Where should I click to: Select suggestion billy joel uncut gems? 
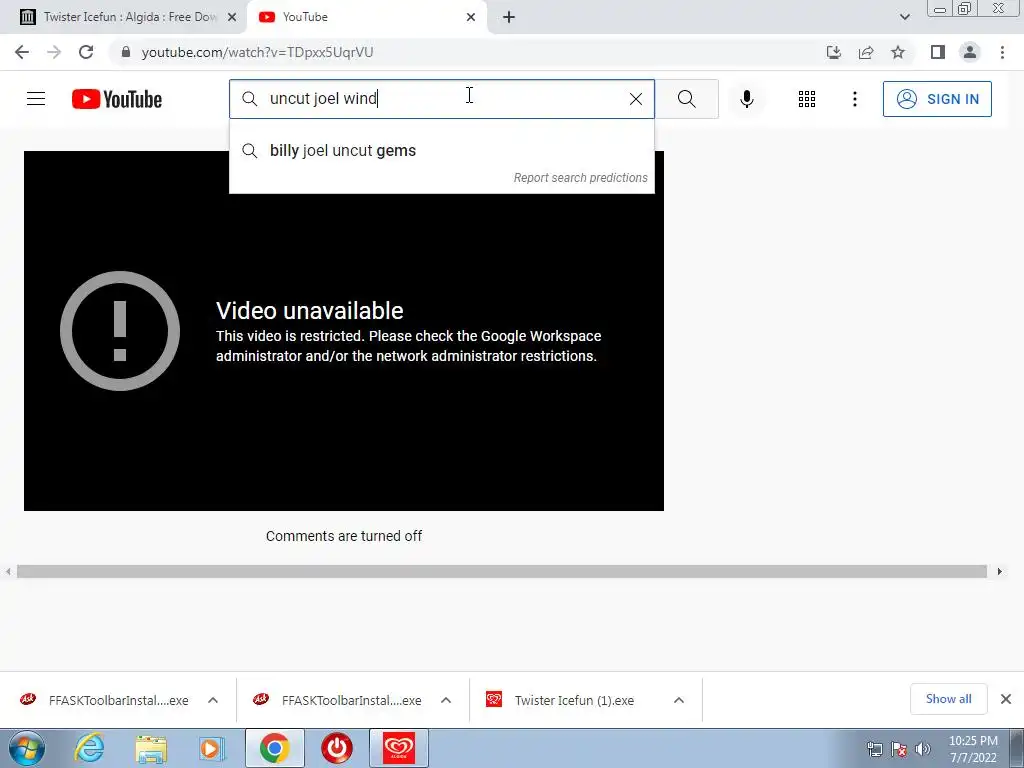[x=441, y=151]
